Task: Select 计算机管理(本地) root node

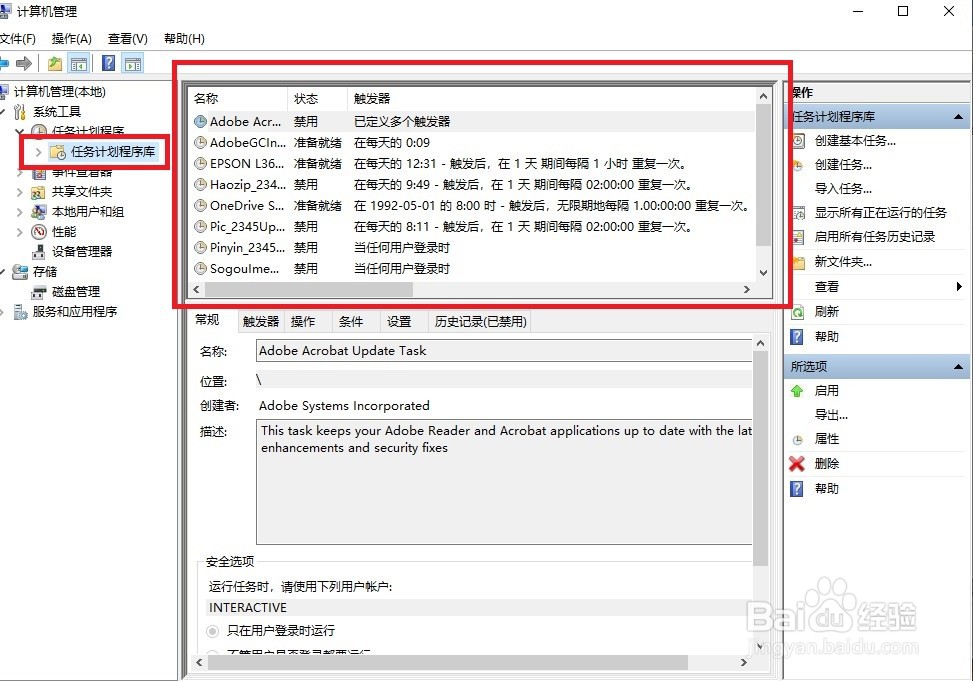Action: pyautogui.click(x=60, y=92)
